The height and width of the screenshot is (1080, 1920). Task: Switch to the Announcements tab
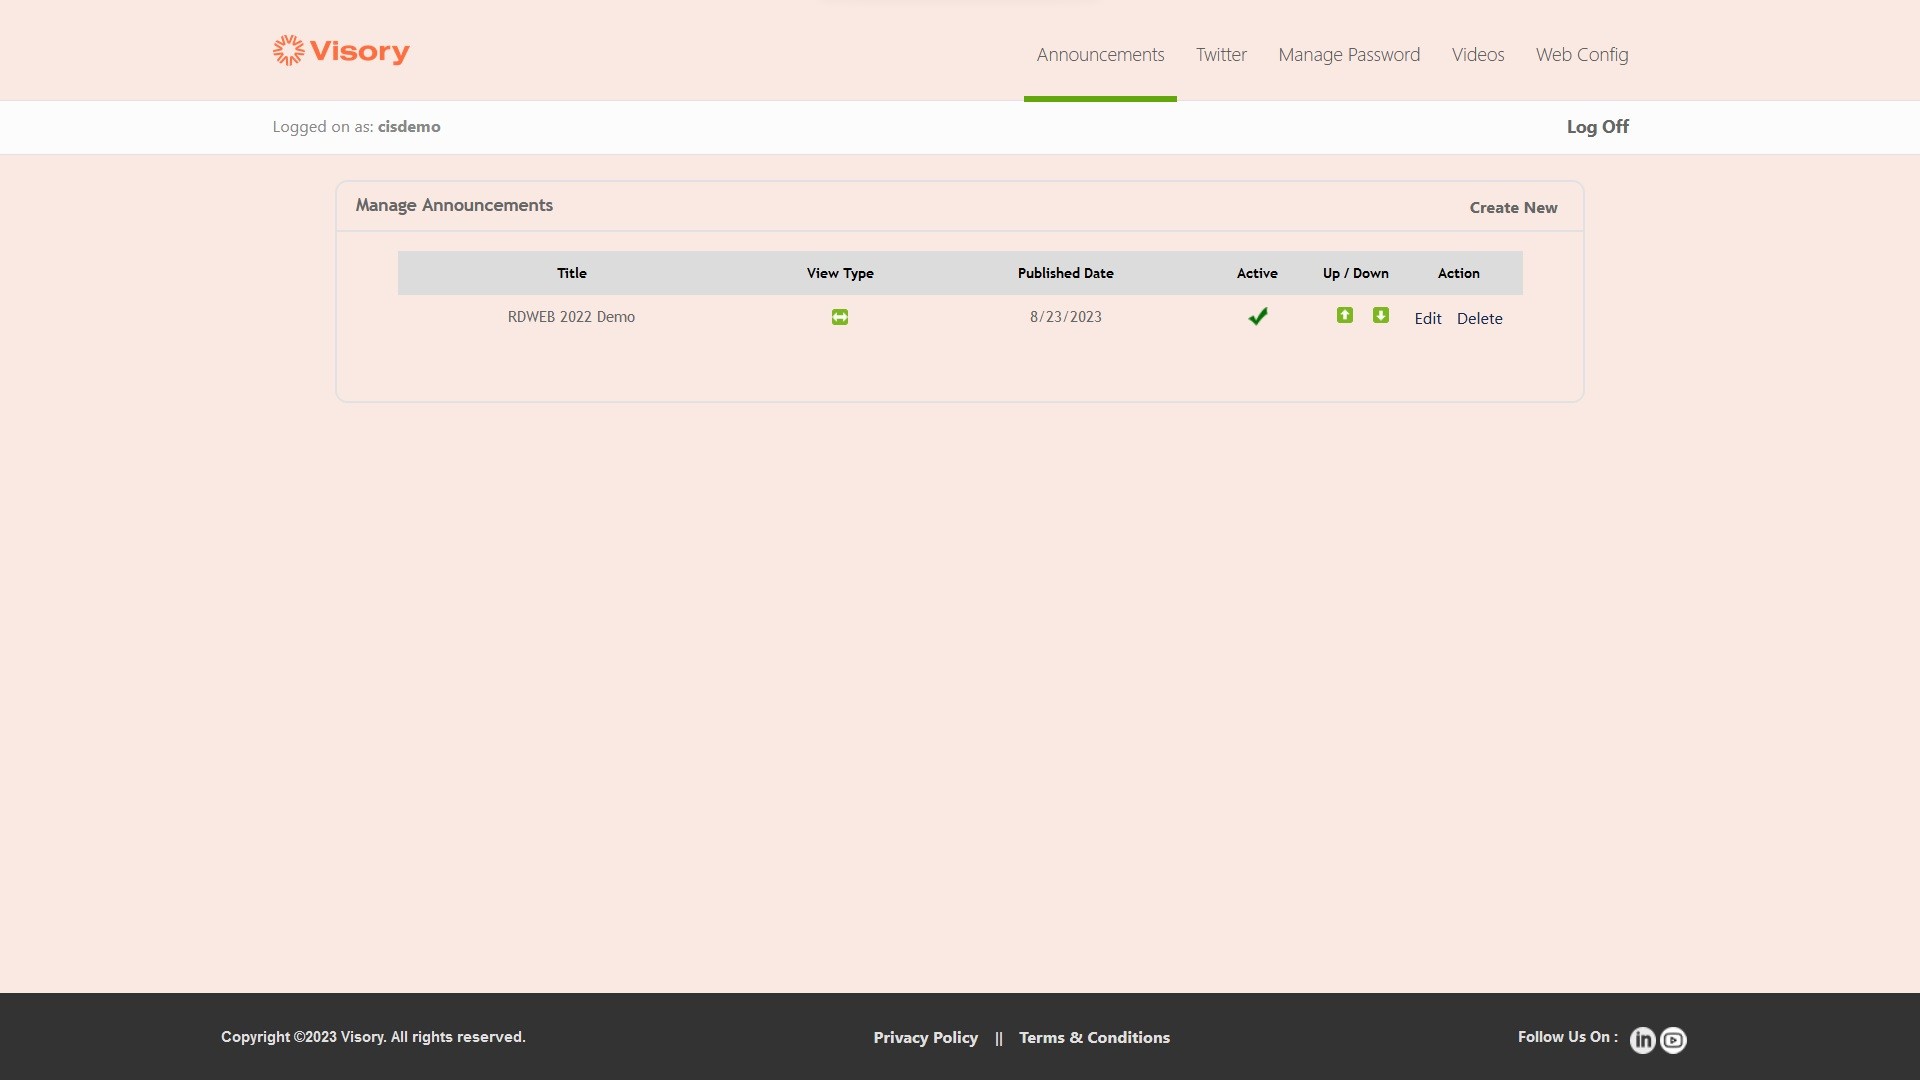coord(1100,55)
